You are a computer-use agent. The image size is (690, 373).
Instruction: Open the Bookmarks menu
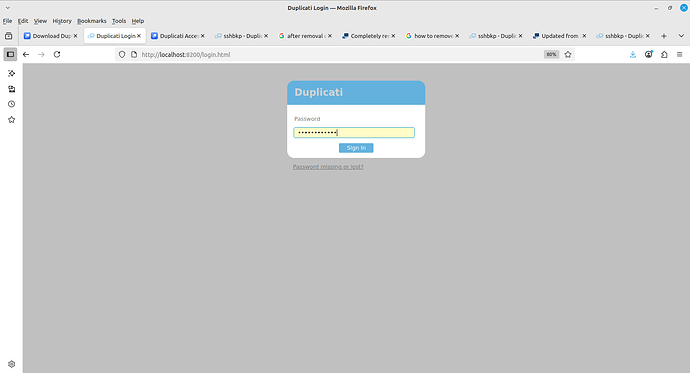coord(92,21)
